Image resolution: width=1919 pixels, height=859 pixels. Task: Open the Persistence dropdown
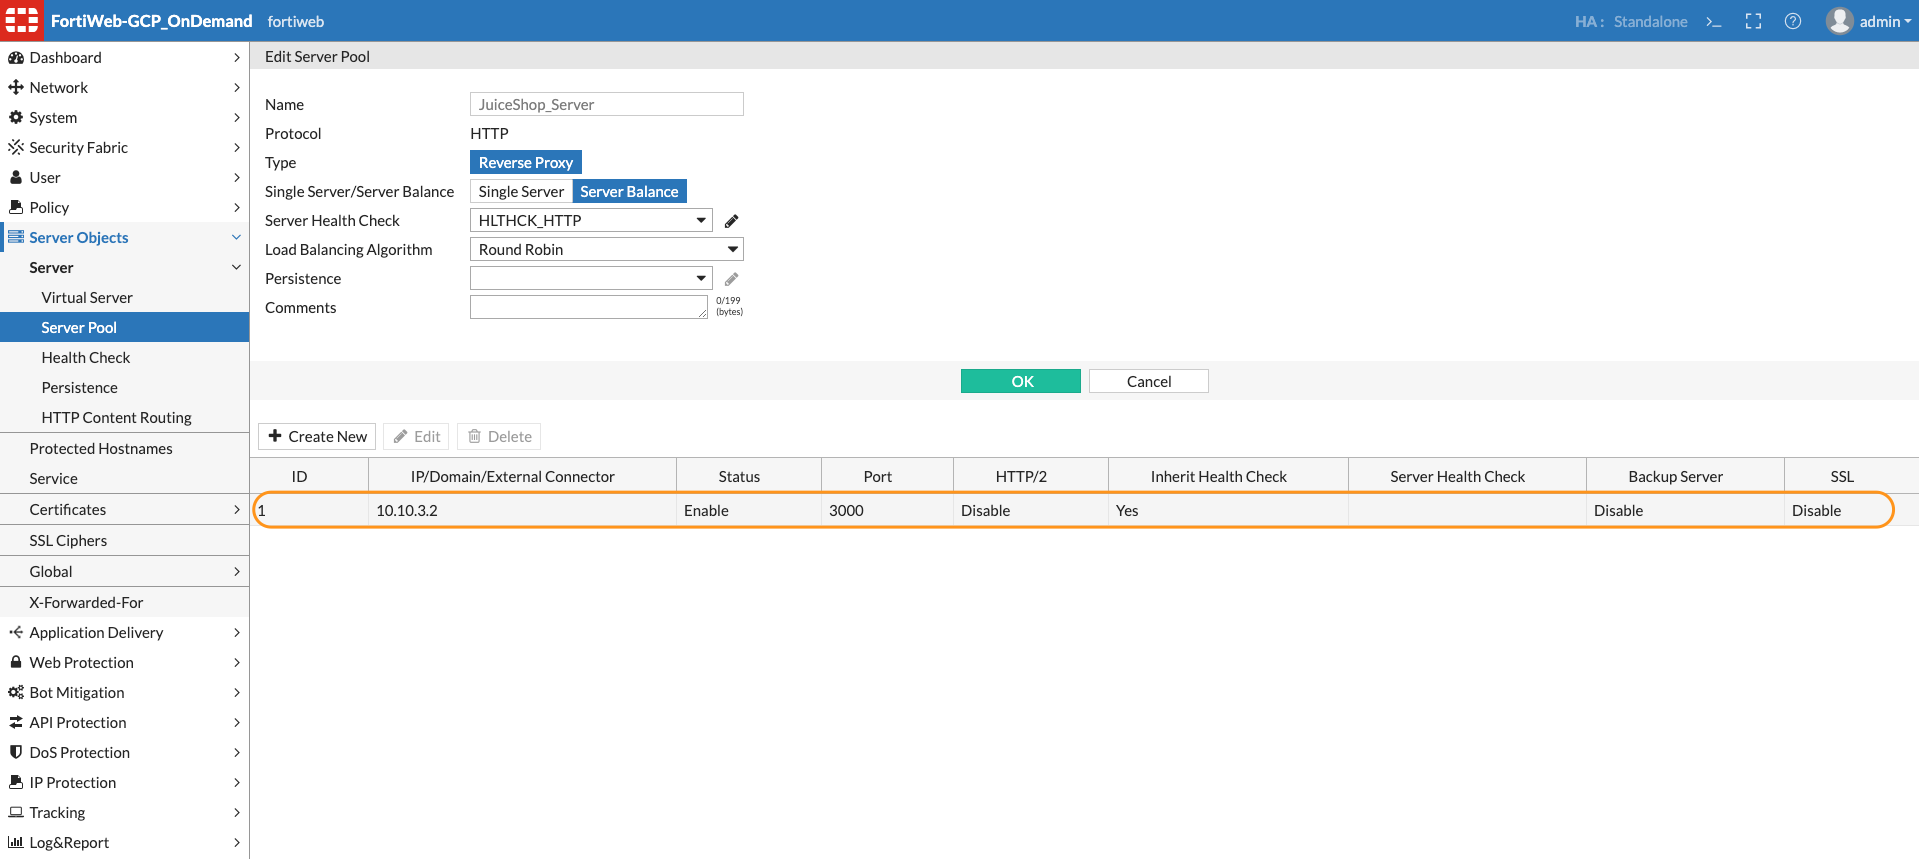coord(591,279)
